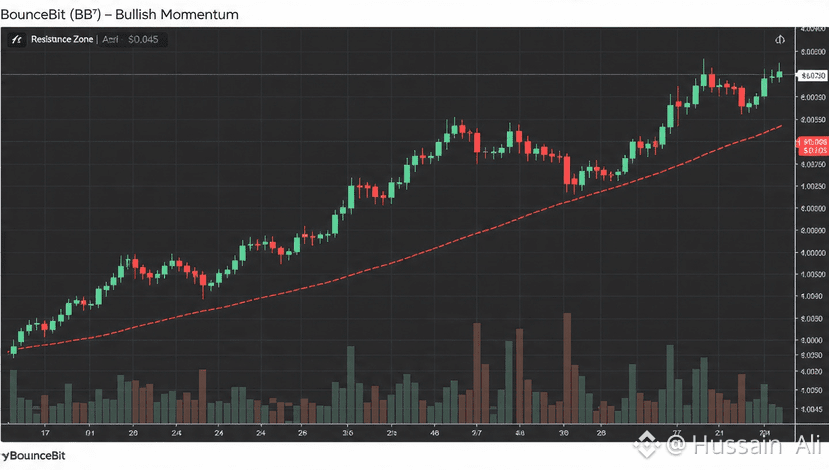Click the 01 date label on time axis
The width and height of the screenshot is (829, 470).
pyautogui.click(x=90, y=433)
